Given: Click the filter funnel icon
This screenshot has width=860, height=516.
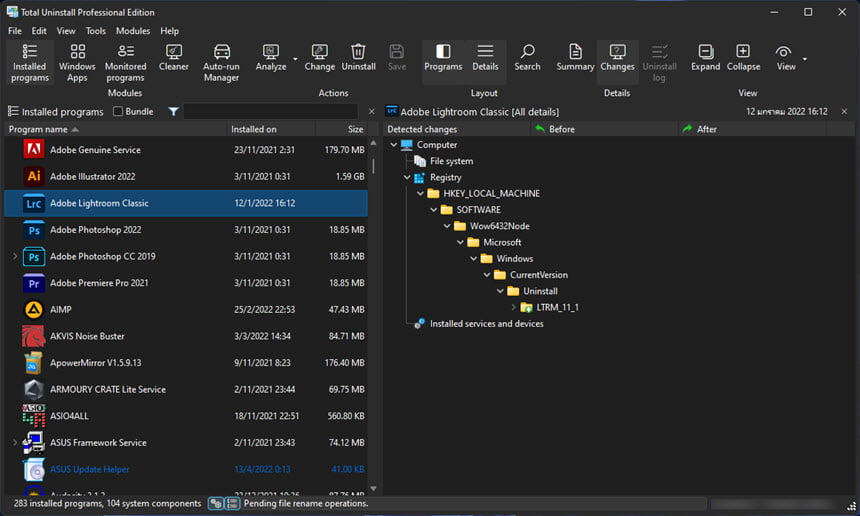Looking at the screenshot, I should tap(173, 112).
